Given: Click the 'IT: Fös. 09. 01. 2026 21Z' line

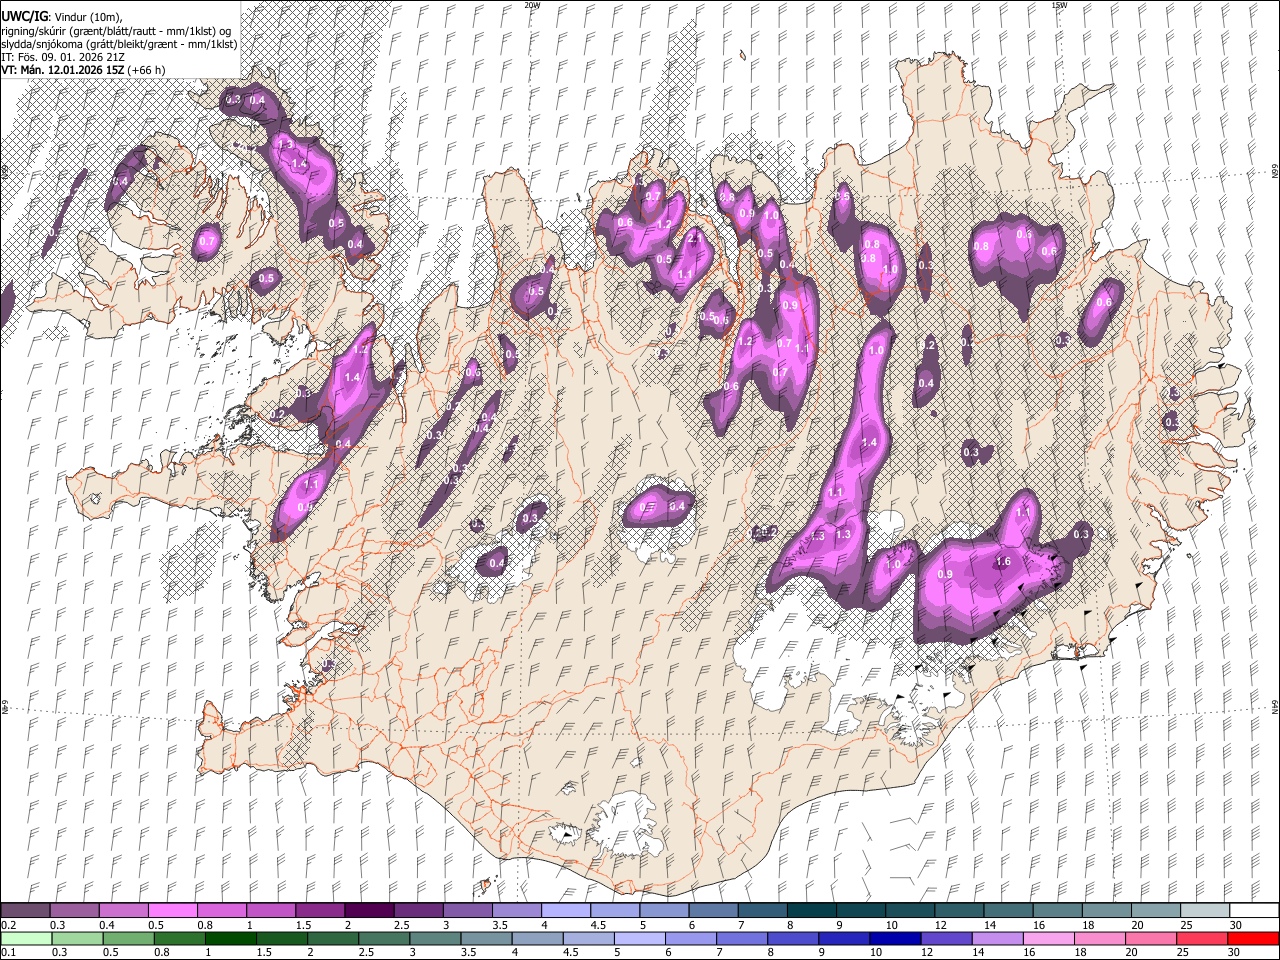Looking at the screenshot, I should click(x=63, y=57).
